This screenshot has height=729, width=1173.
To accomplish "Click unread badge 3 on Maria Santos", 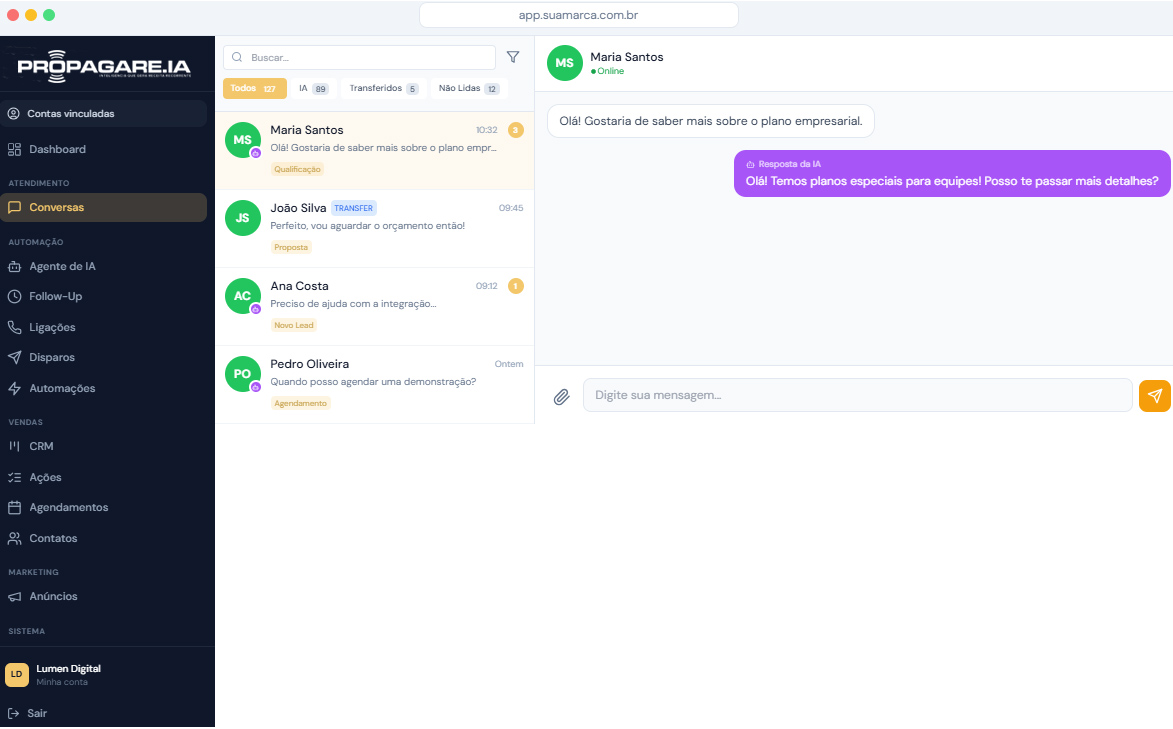I will tap(515, 130).
